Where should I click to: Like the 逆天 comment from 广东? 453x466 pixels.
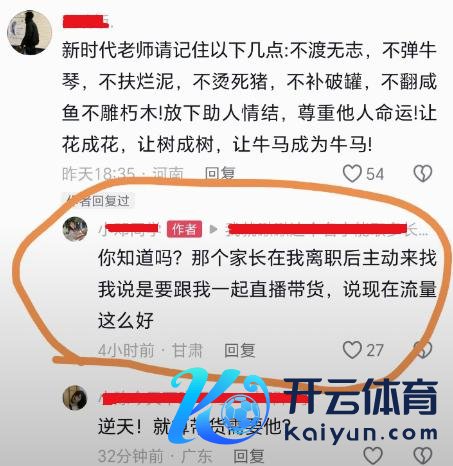[373, 455]
